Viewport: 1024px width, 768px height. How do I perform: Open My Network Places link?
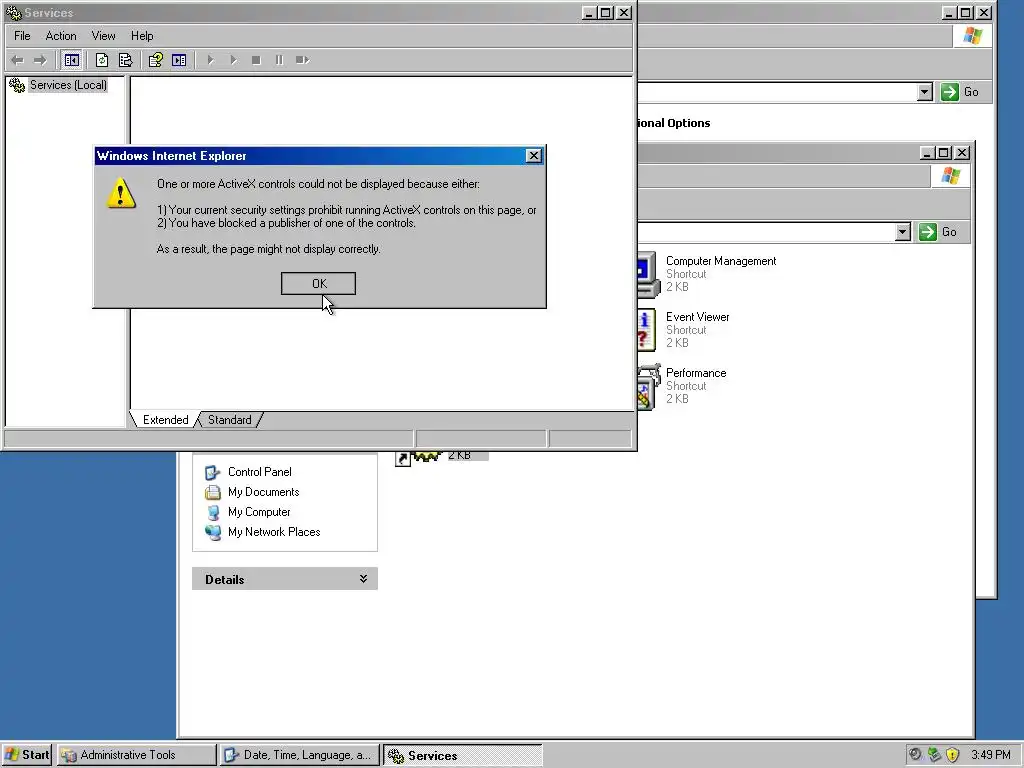(274, 532)
